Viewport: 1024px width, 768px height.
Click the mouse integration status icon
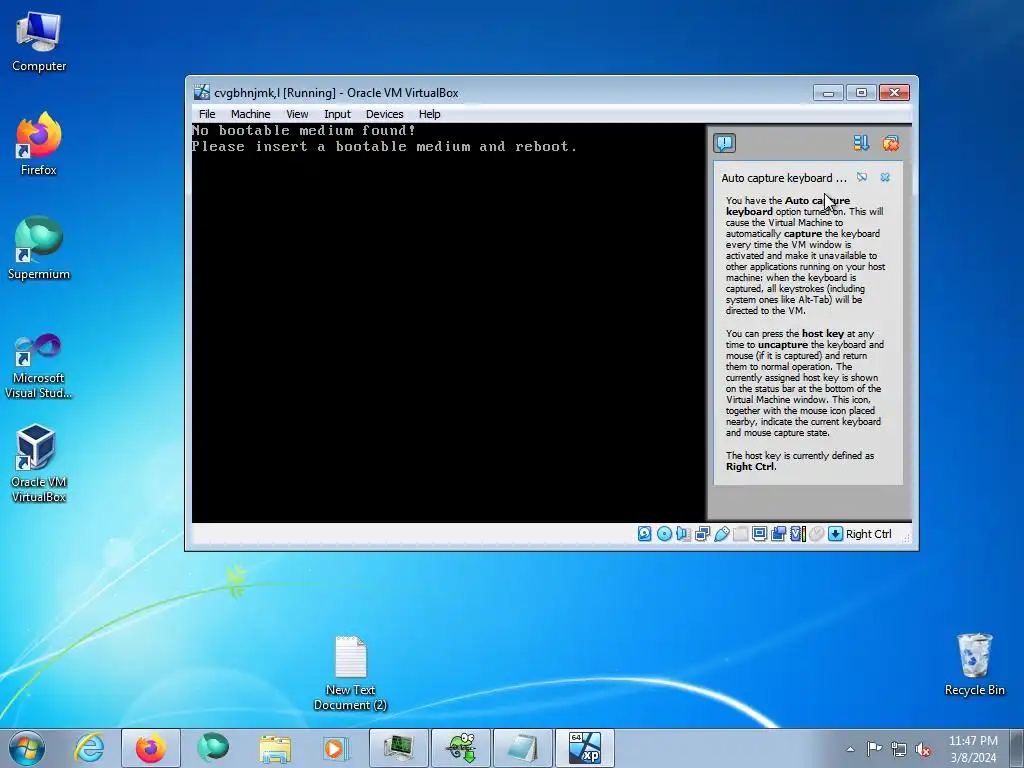point(816,534)
